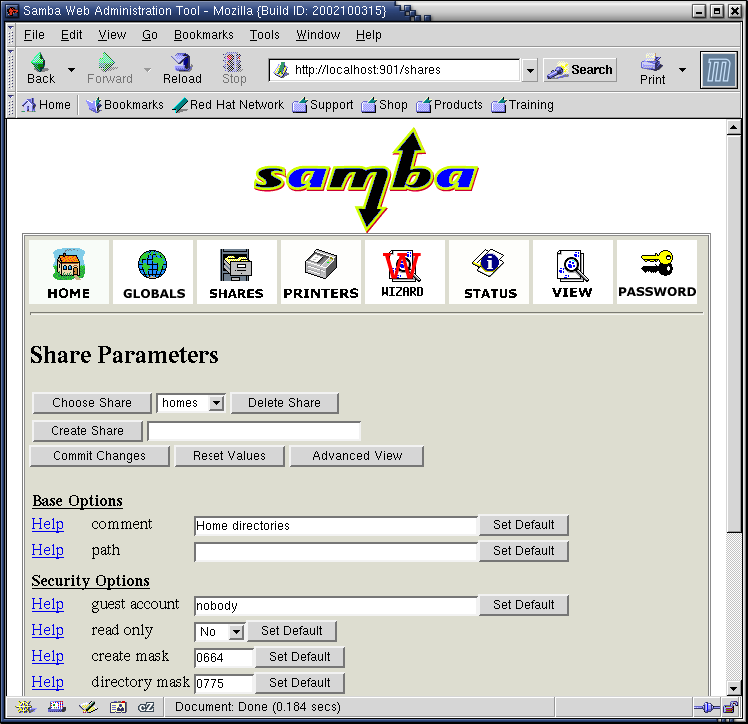This screenshot has height=724, width=748.
Task: Open the SHARES file cabinet icon
Action: (x=237, y=272)
